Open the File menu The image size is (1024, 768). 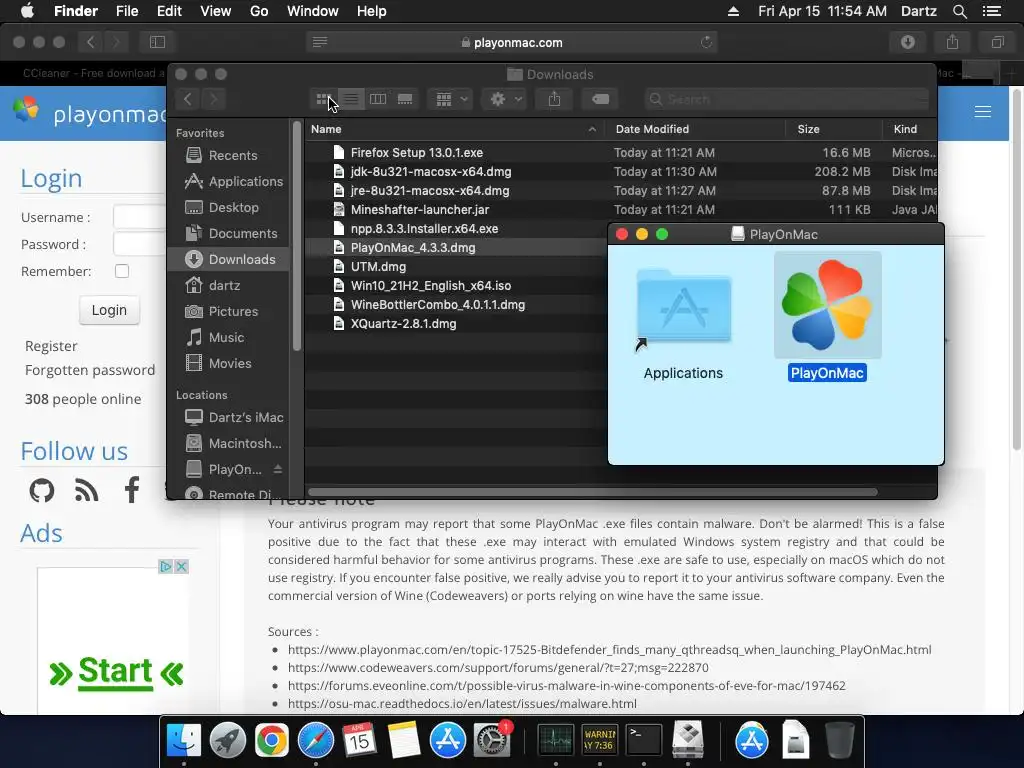pyautogui.click(x=127, y=11)
